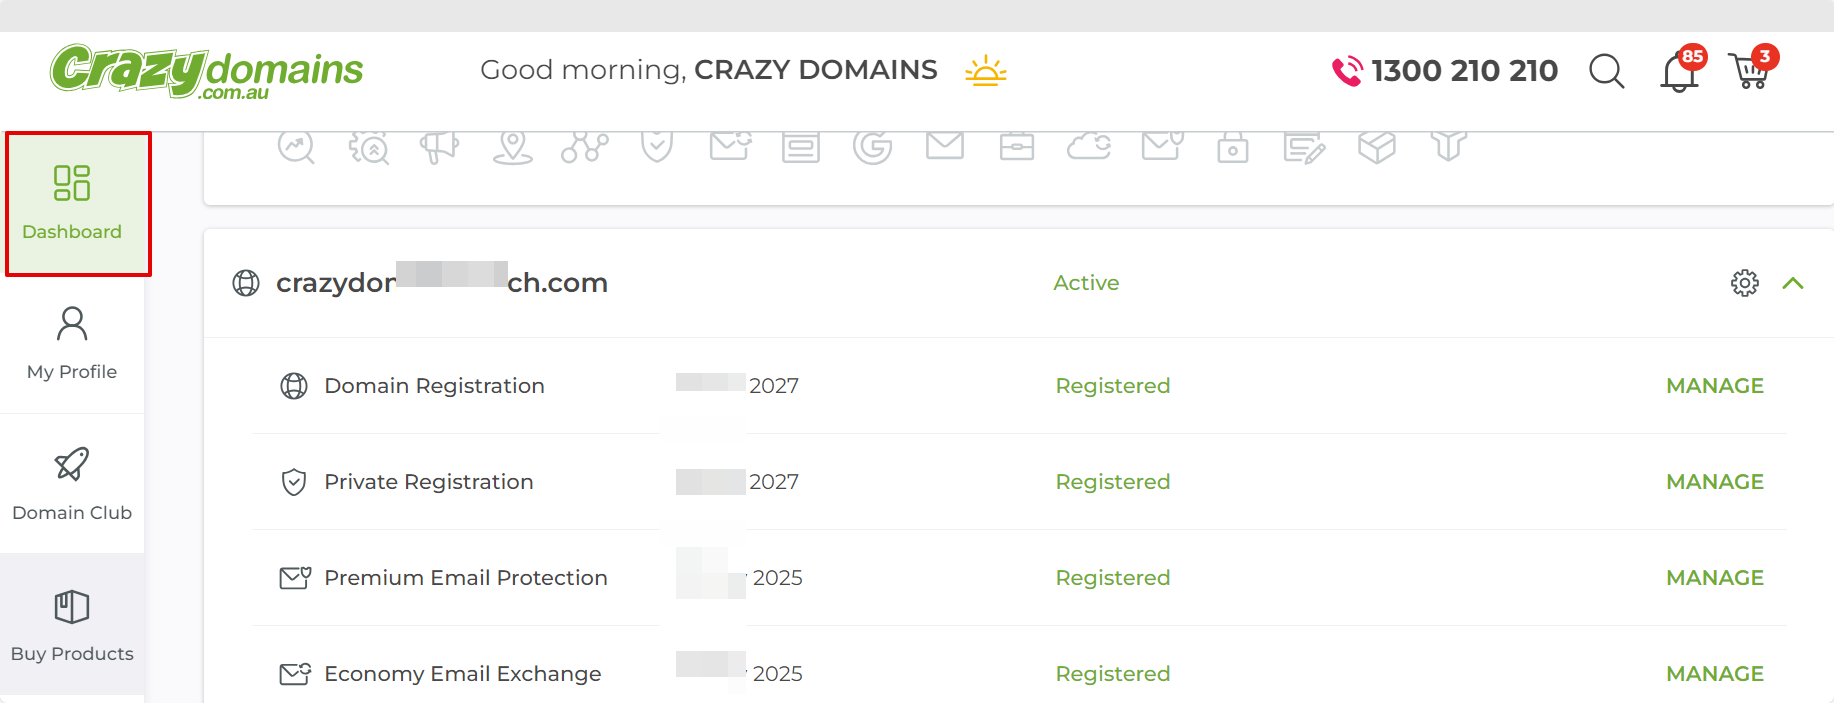Image resolution: width=1834 pixels, height=703 pixels.
Task: Manage the Domain Registration service
Action: tap(1715, 386)
